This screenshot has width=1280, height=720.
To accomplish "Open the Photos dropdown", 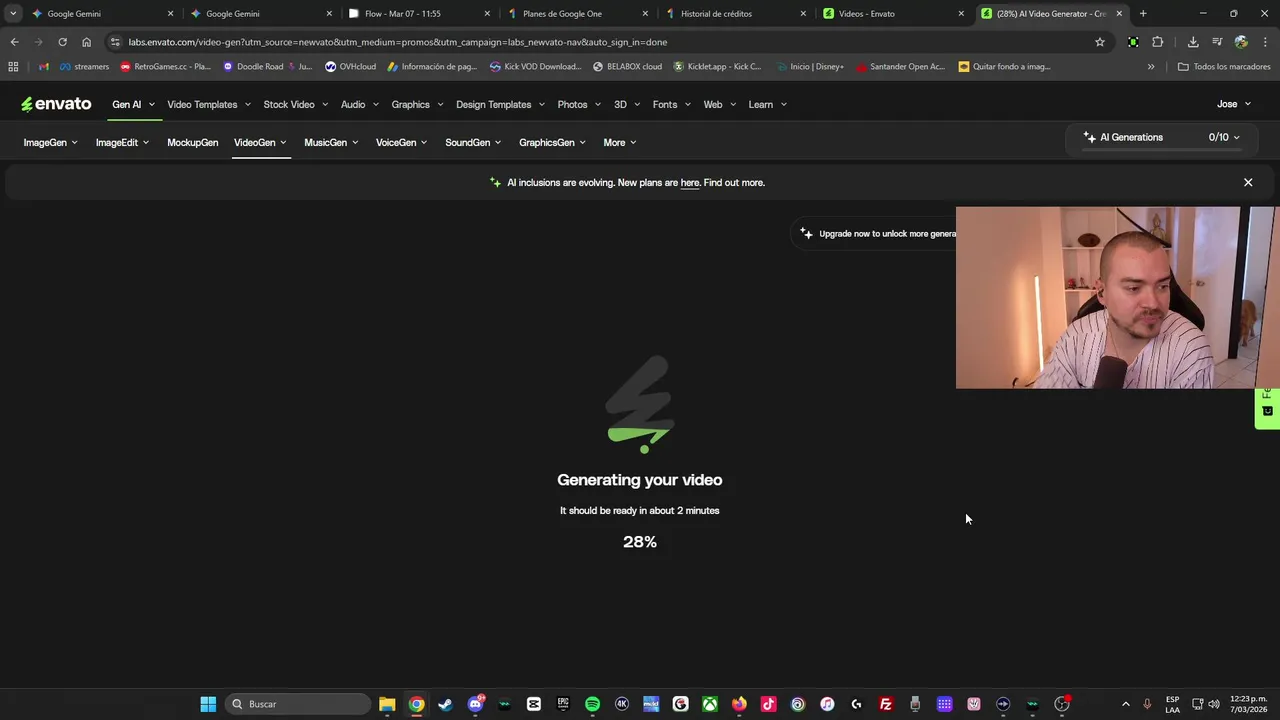I will 579,104.
